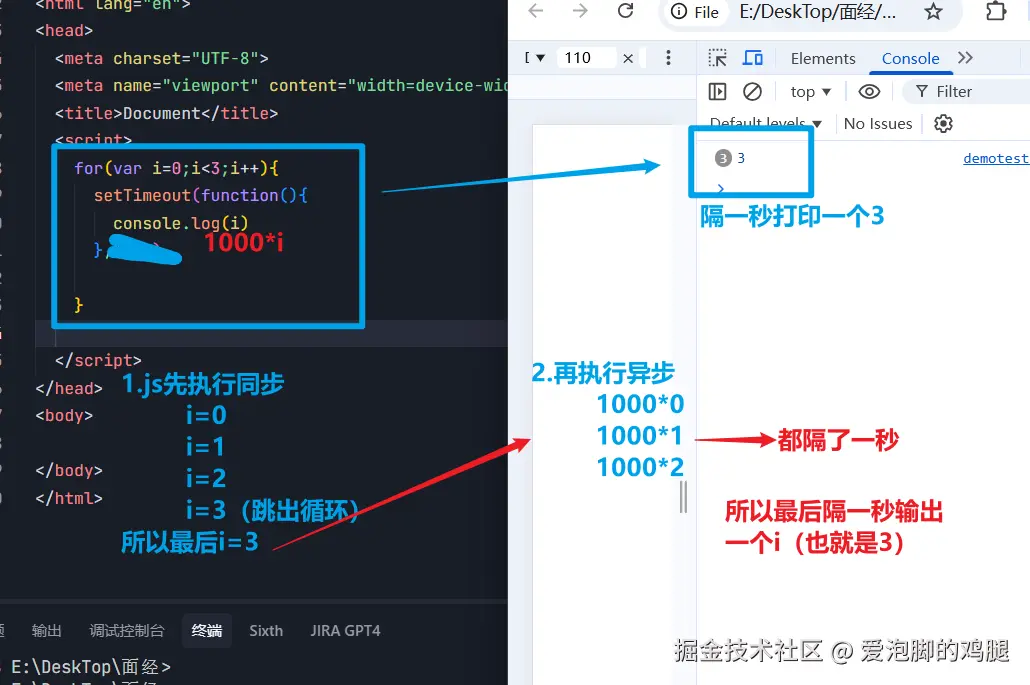The width and height of the screenshot is (1030, 685).
Task: Toggle the device toolbar icon in DevTools
Action: (x=752, y=58)
